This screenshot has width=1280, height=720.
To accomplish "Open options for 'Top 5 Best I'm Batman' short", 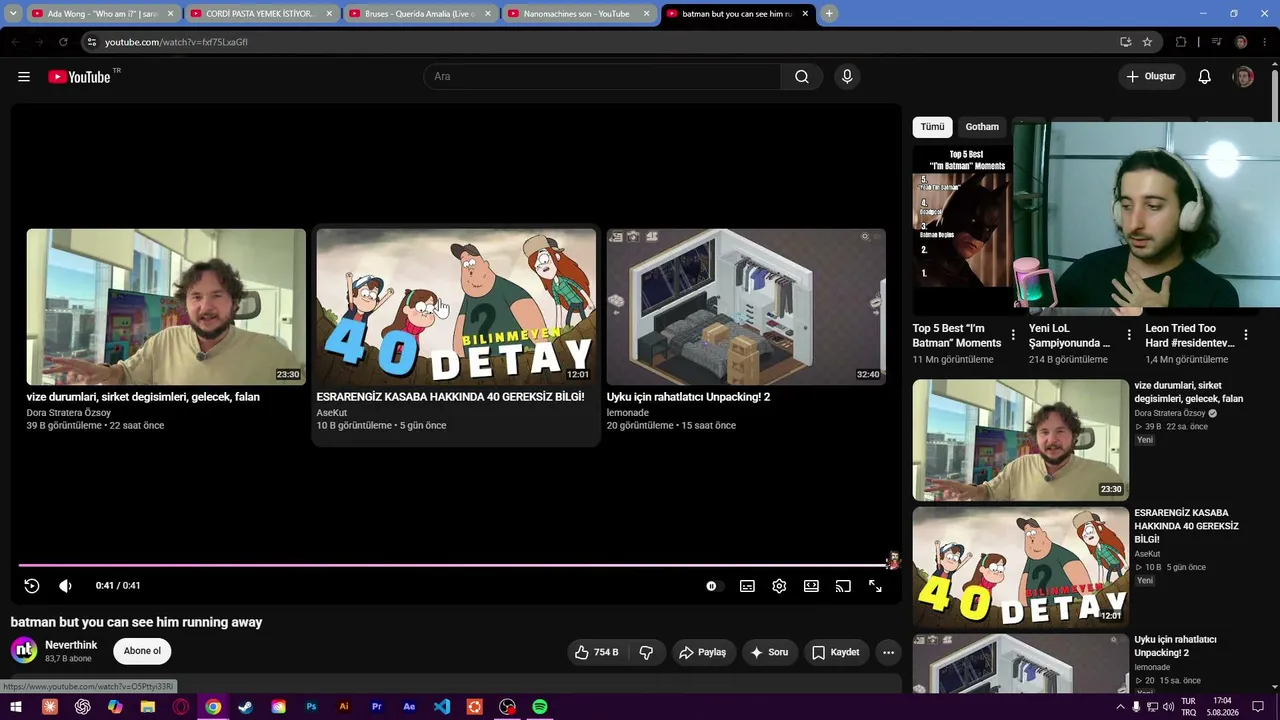I will tap(1013, 335).
